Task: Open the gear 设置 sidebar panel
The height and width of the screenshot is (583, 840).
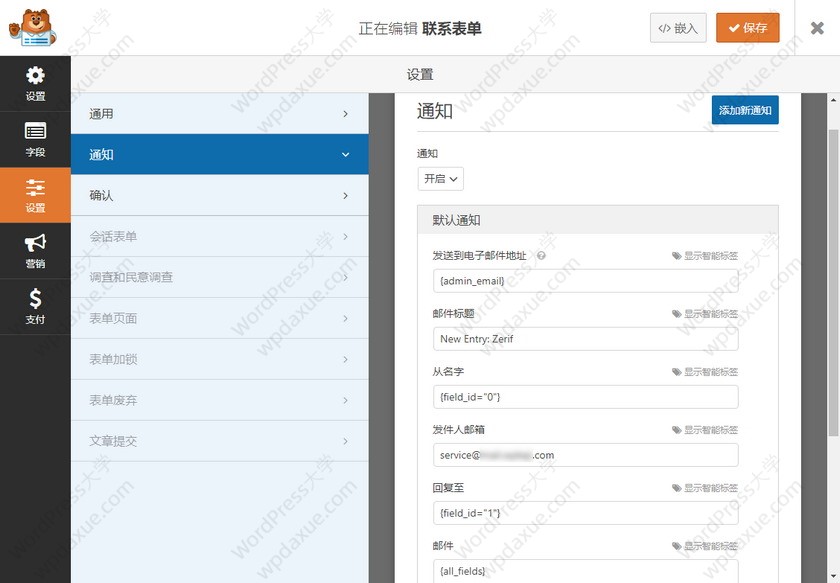Action: click(x=35, y=84)
